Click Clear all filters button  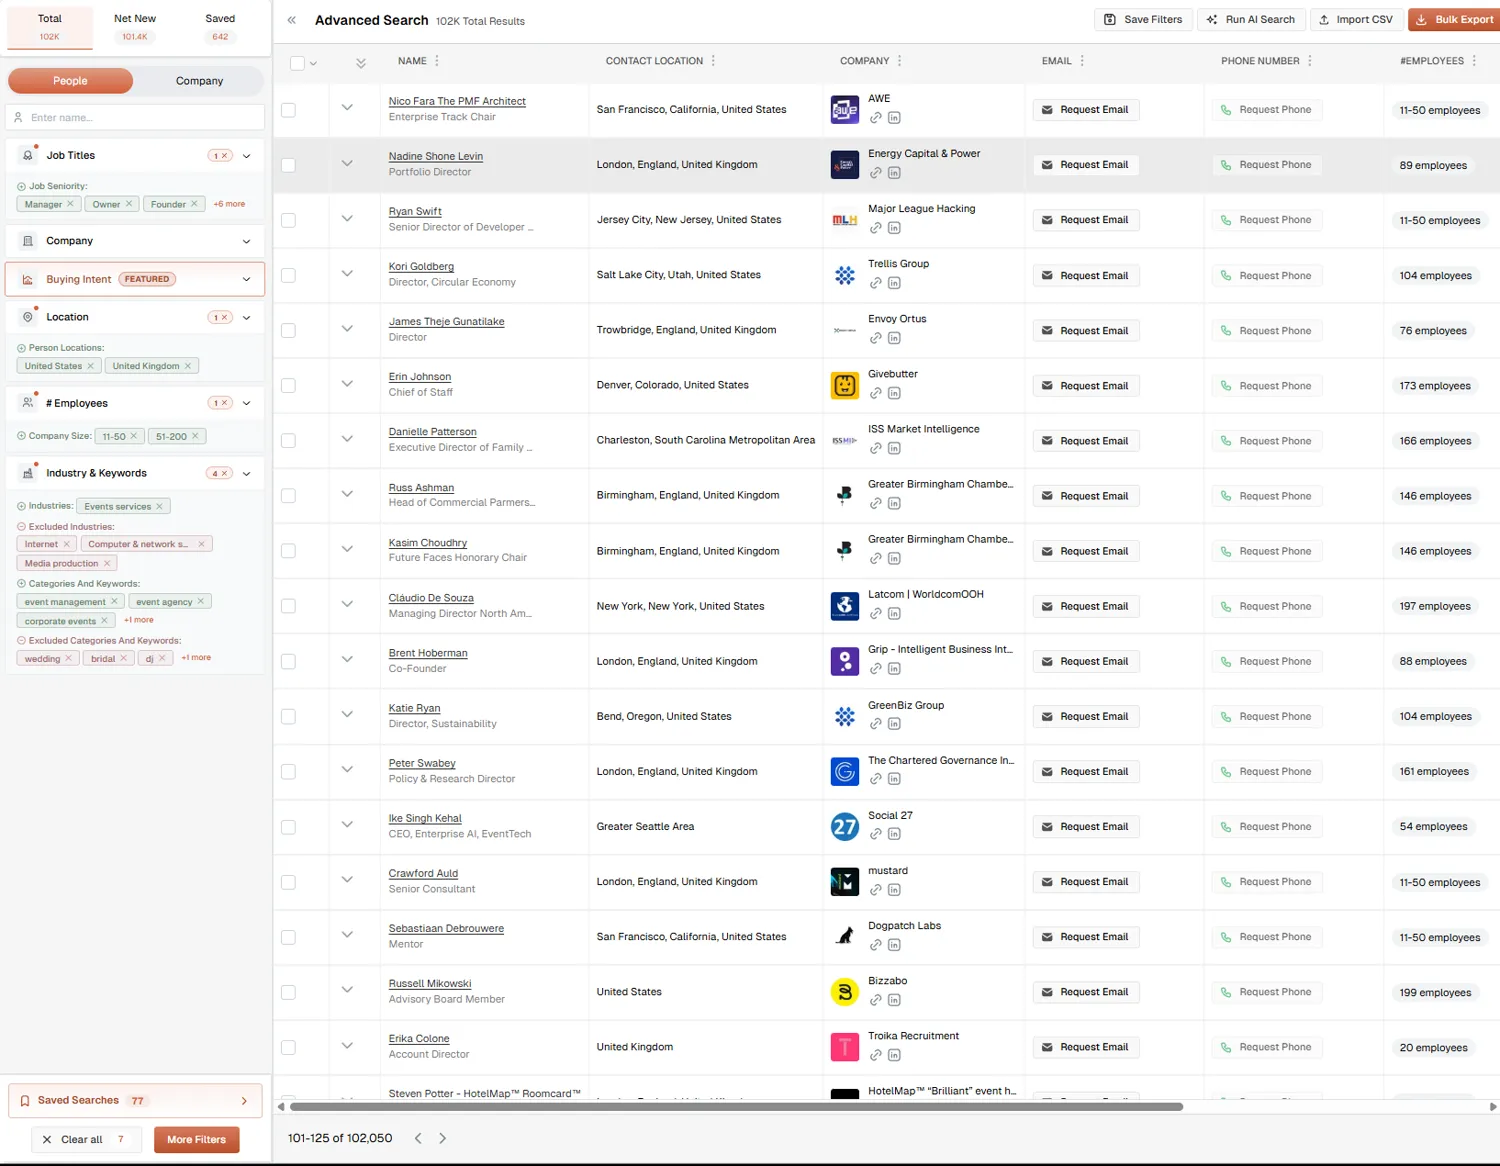tap(84, 1139)
